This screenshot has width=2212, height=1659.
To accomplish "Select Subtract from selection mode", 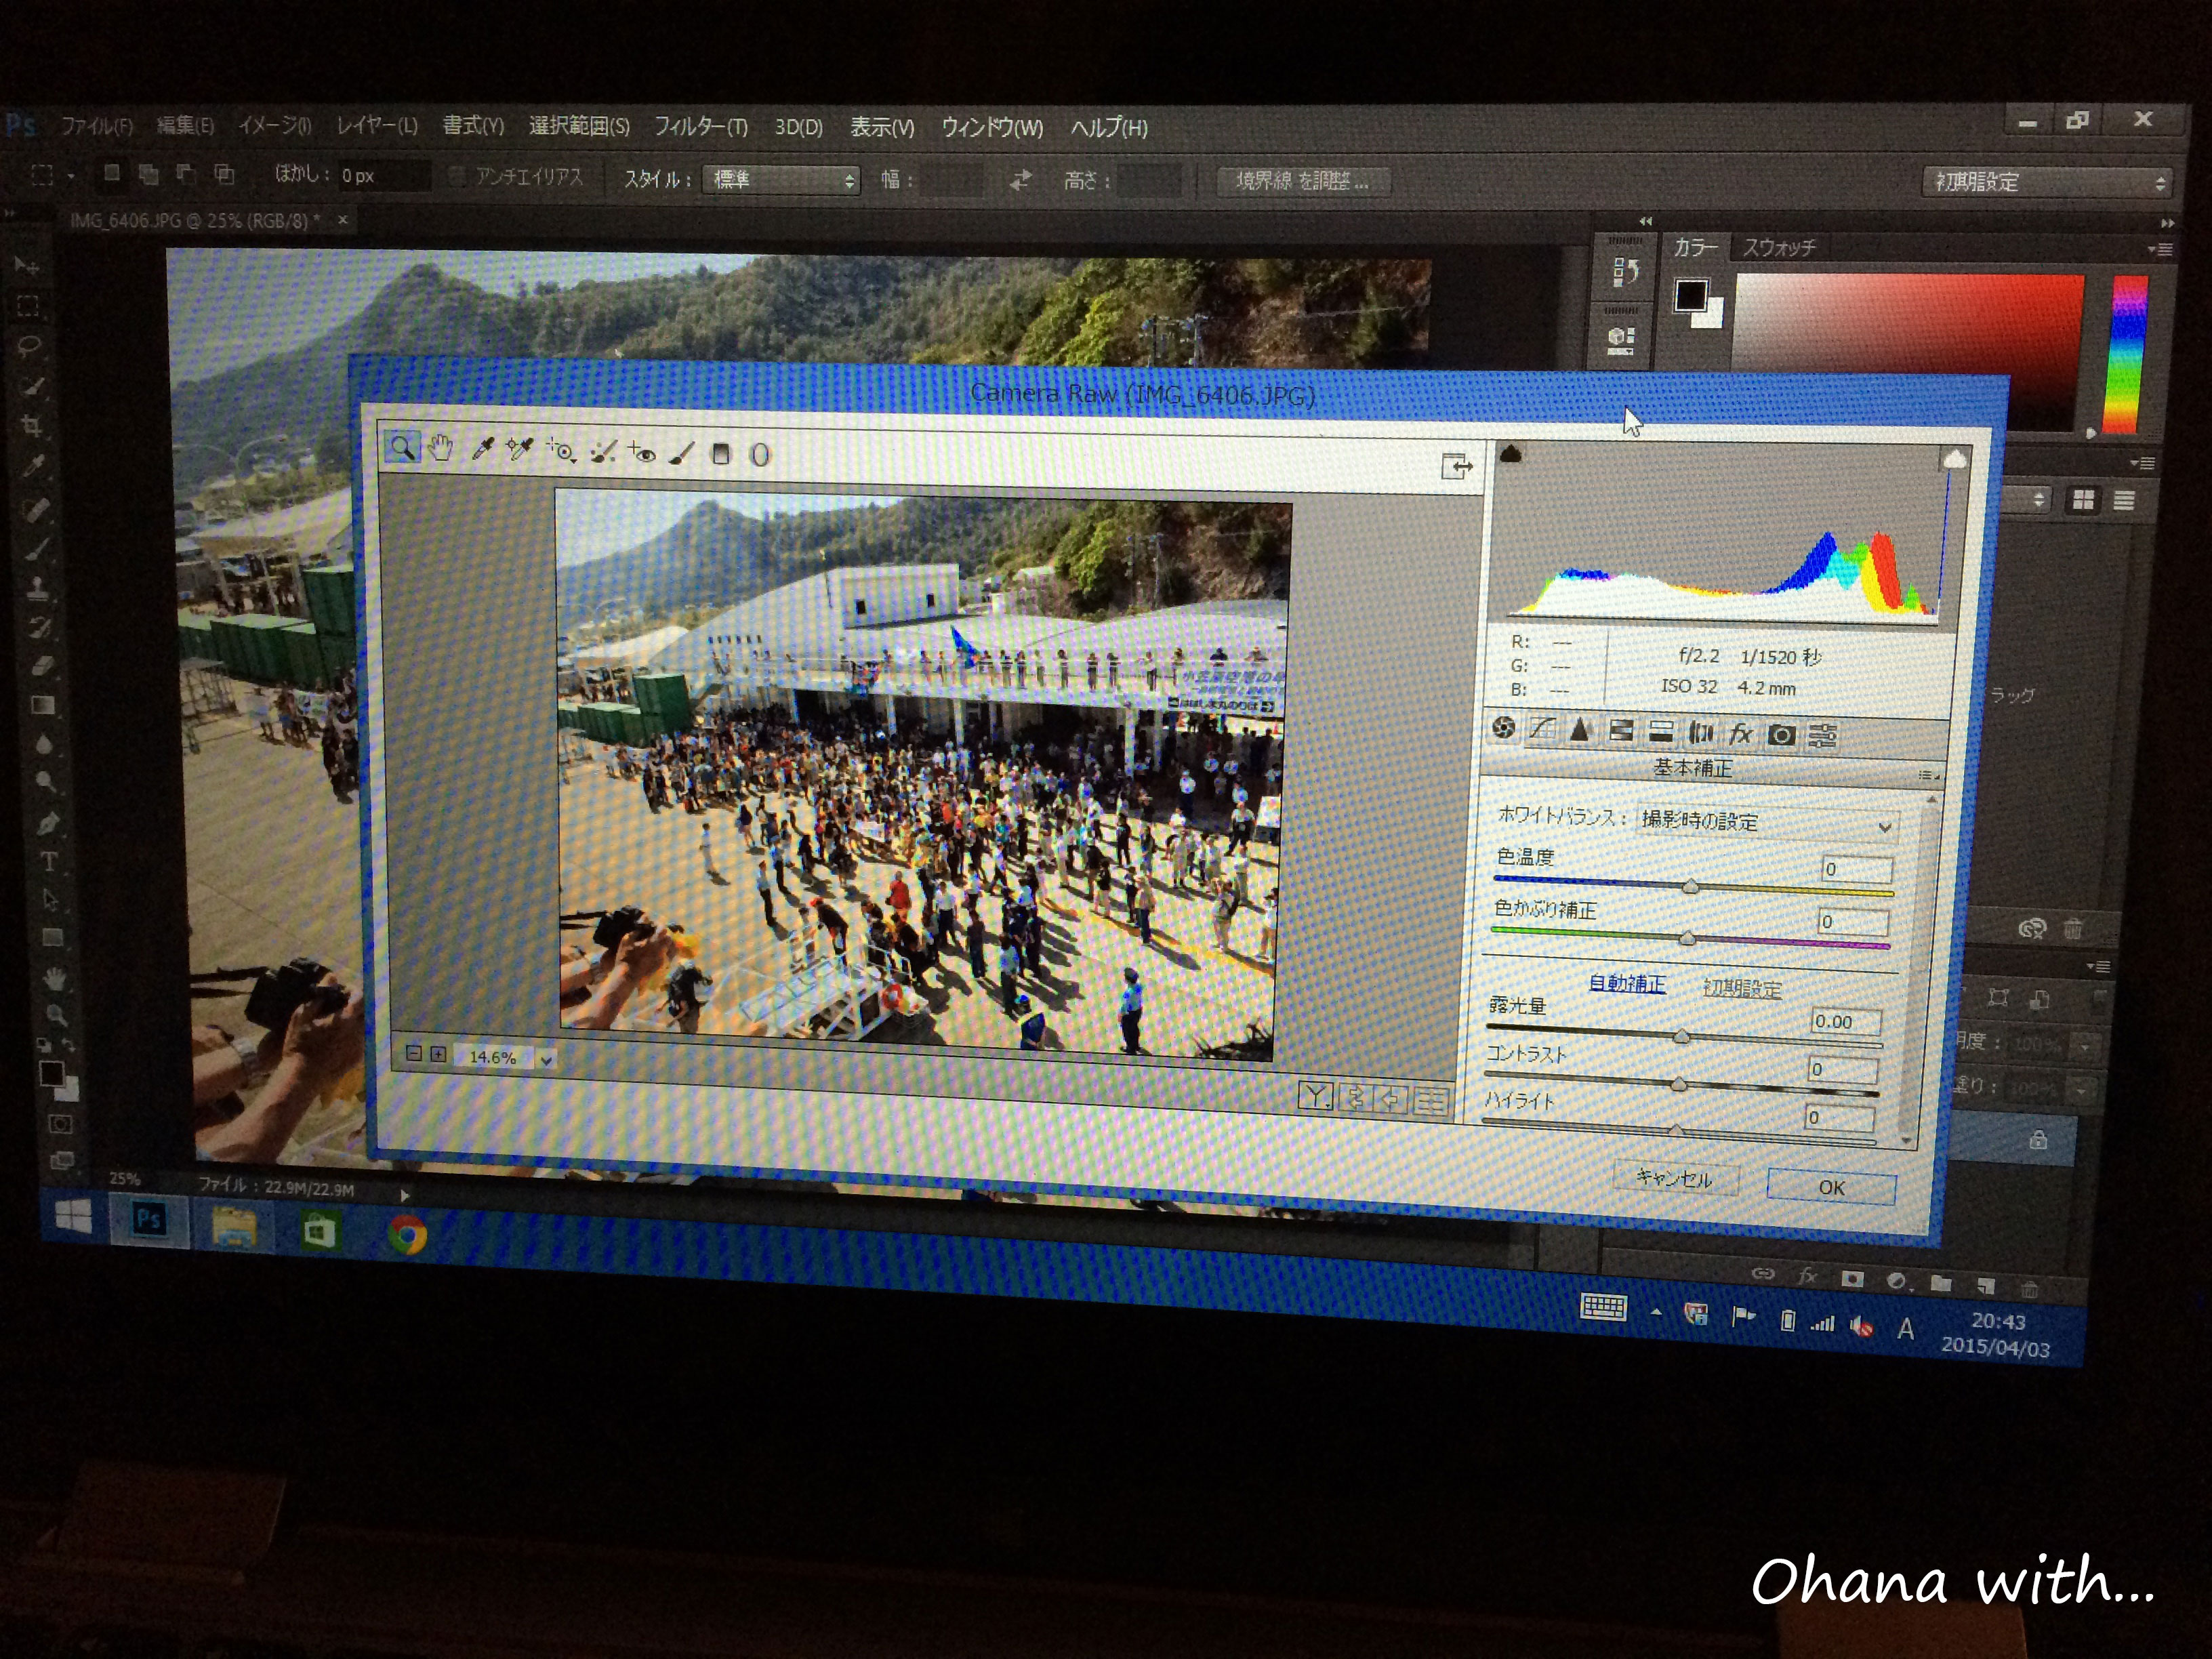I will (186, 174).
